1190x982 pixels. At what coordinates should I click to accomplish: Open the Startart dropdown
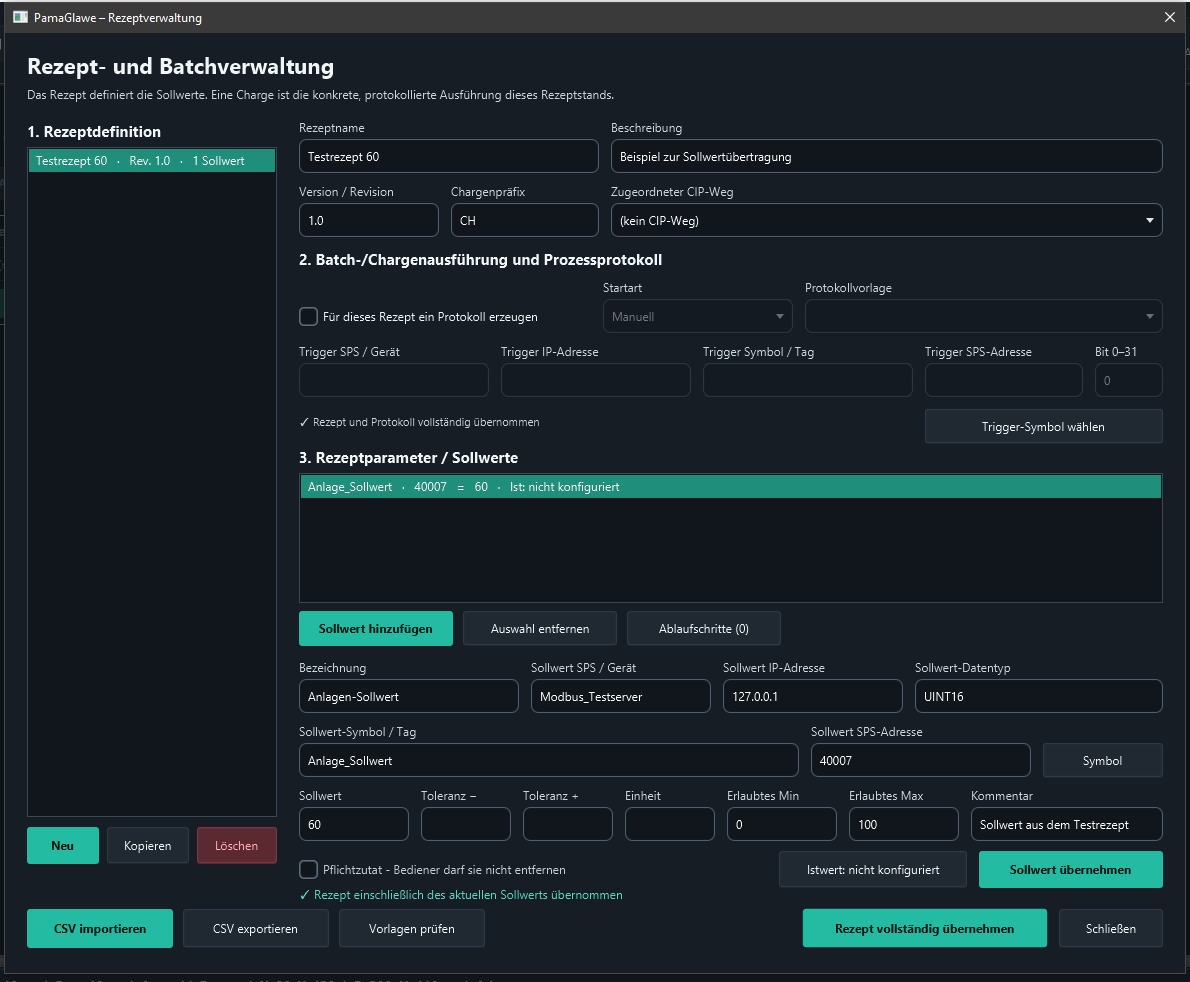tap(697, 316)
